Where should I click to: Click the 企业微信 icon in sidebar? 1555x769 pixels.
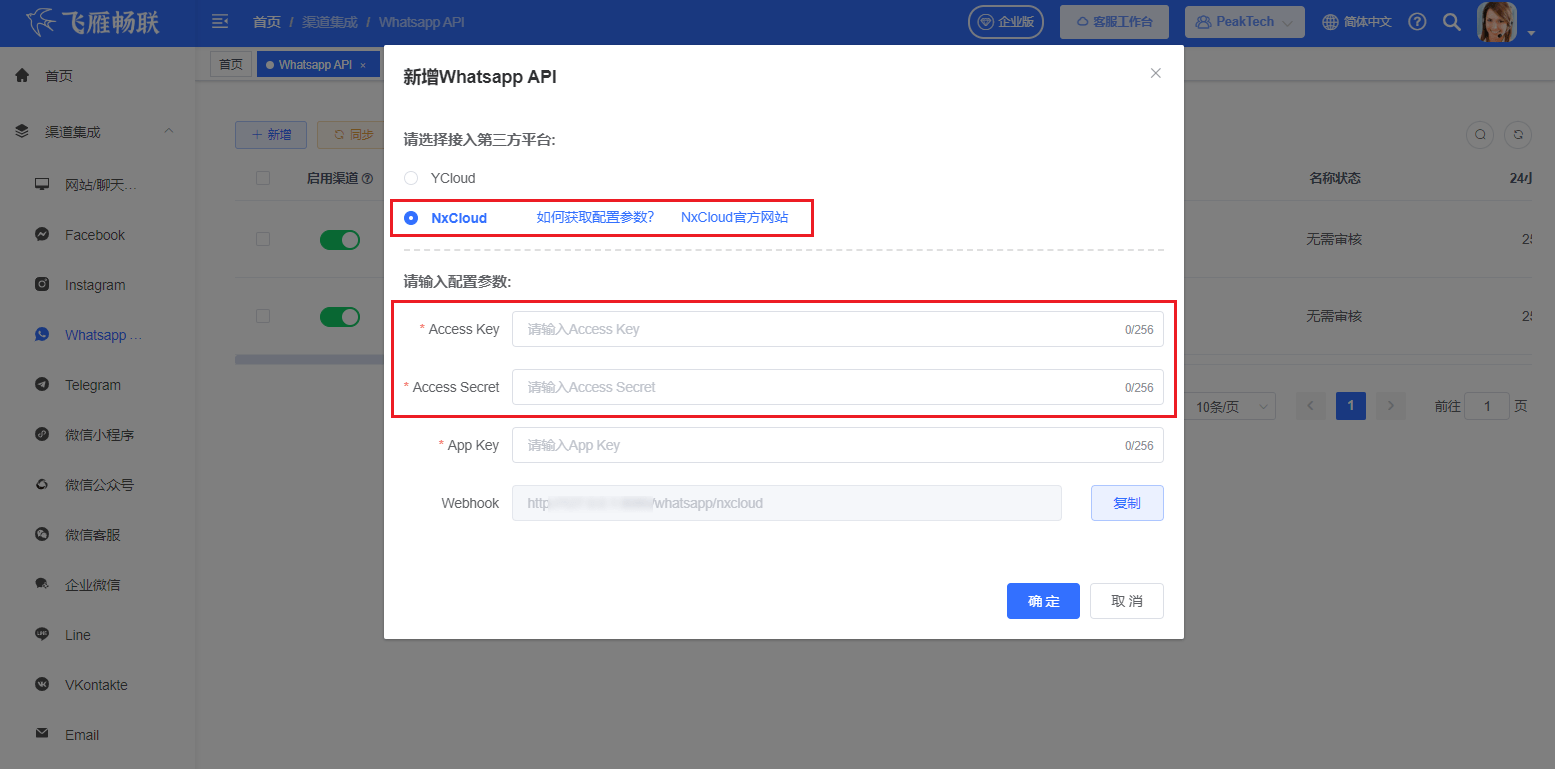click(42, 584)
